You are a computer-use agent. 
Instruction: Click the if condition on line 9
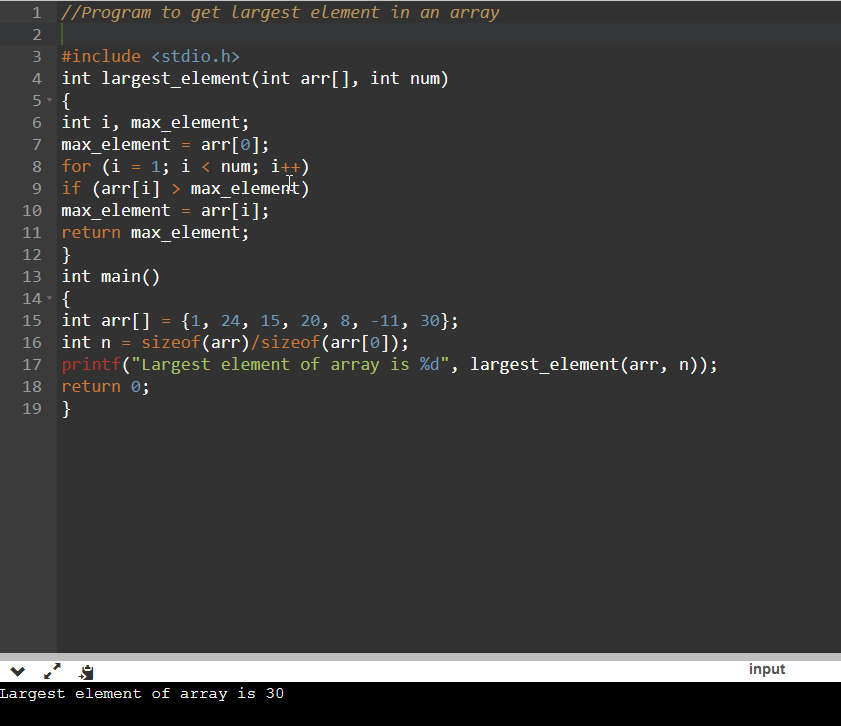185,188
